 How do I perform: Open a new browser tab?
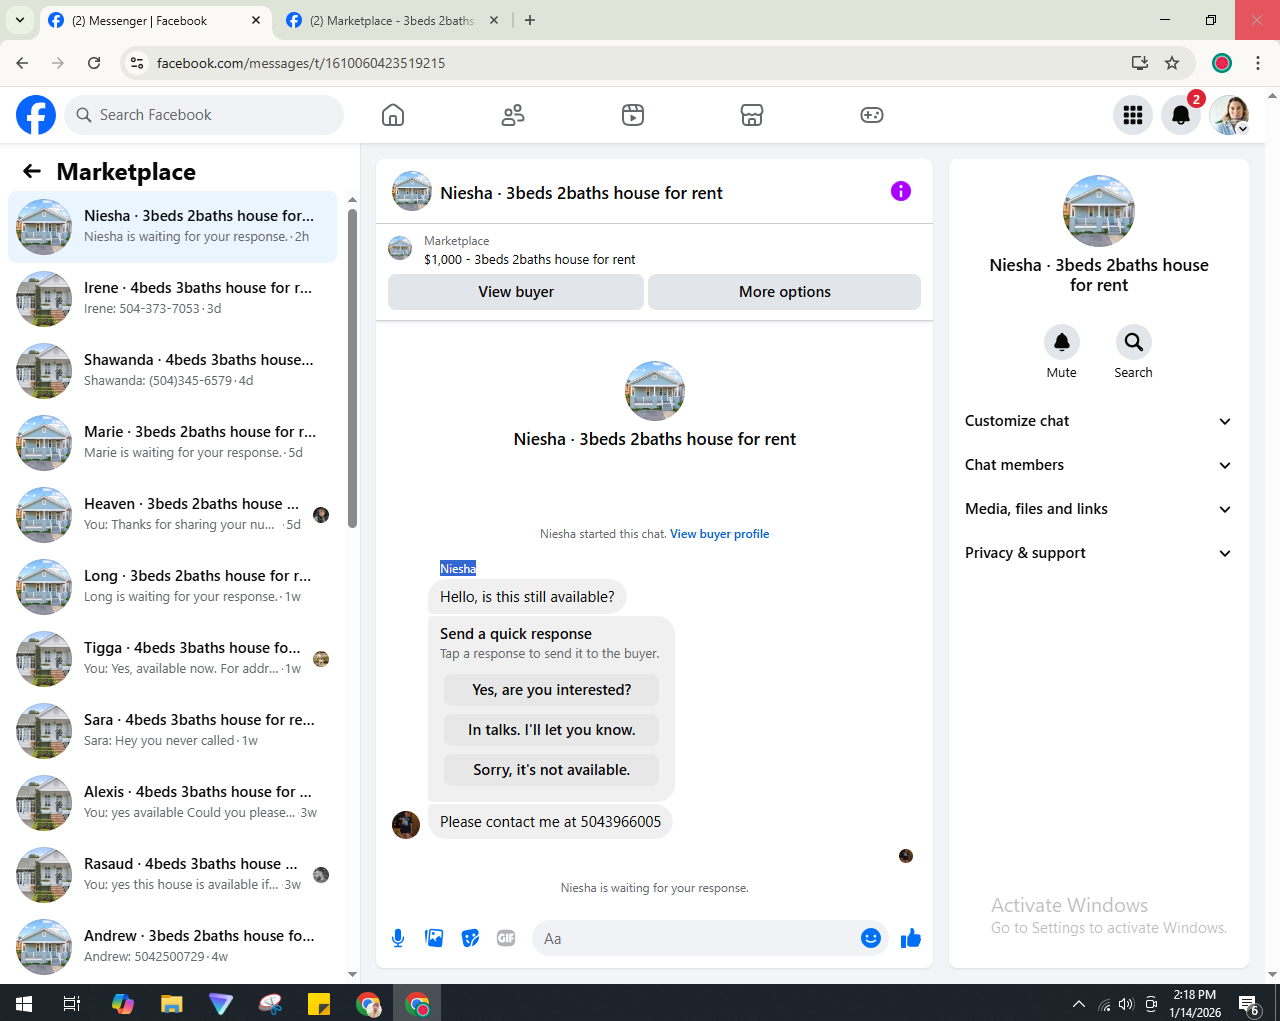coord(530,20)
